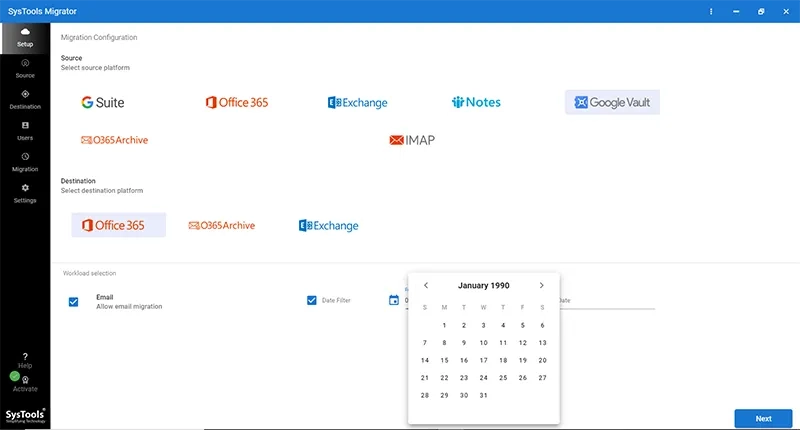The image size is (800, 430).
Task: Select day 3 in the calendar
Action: pos(483,325)
